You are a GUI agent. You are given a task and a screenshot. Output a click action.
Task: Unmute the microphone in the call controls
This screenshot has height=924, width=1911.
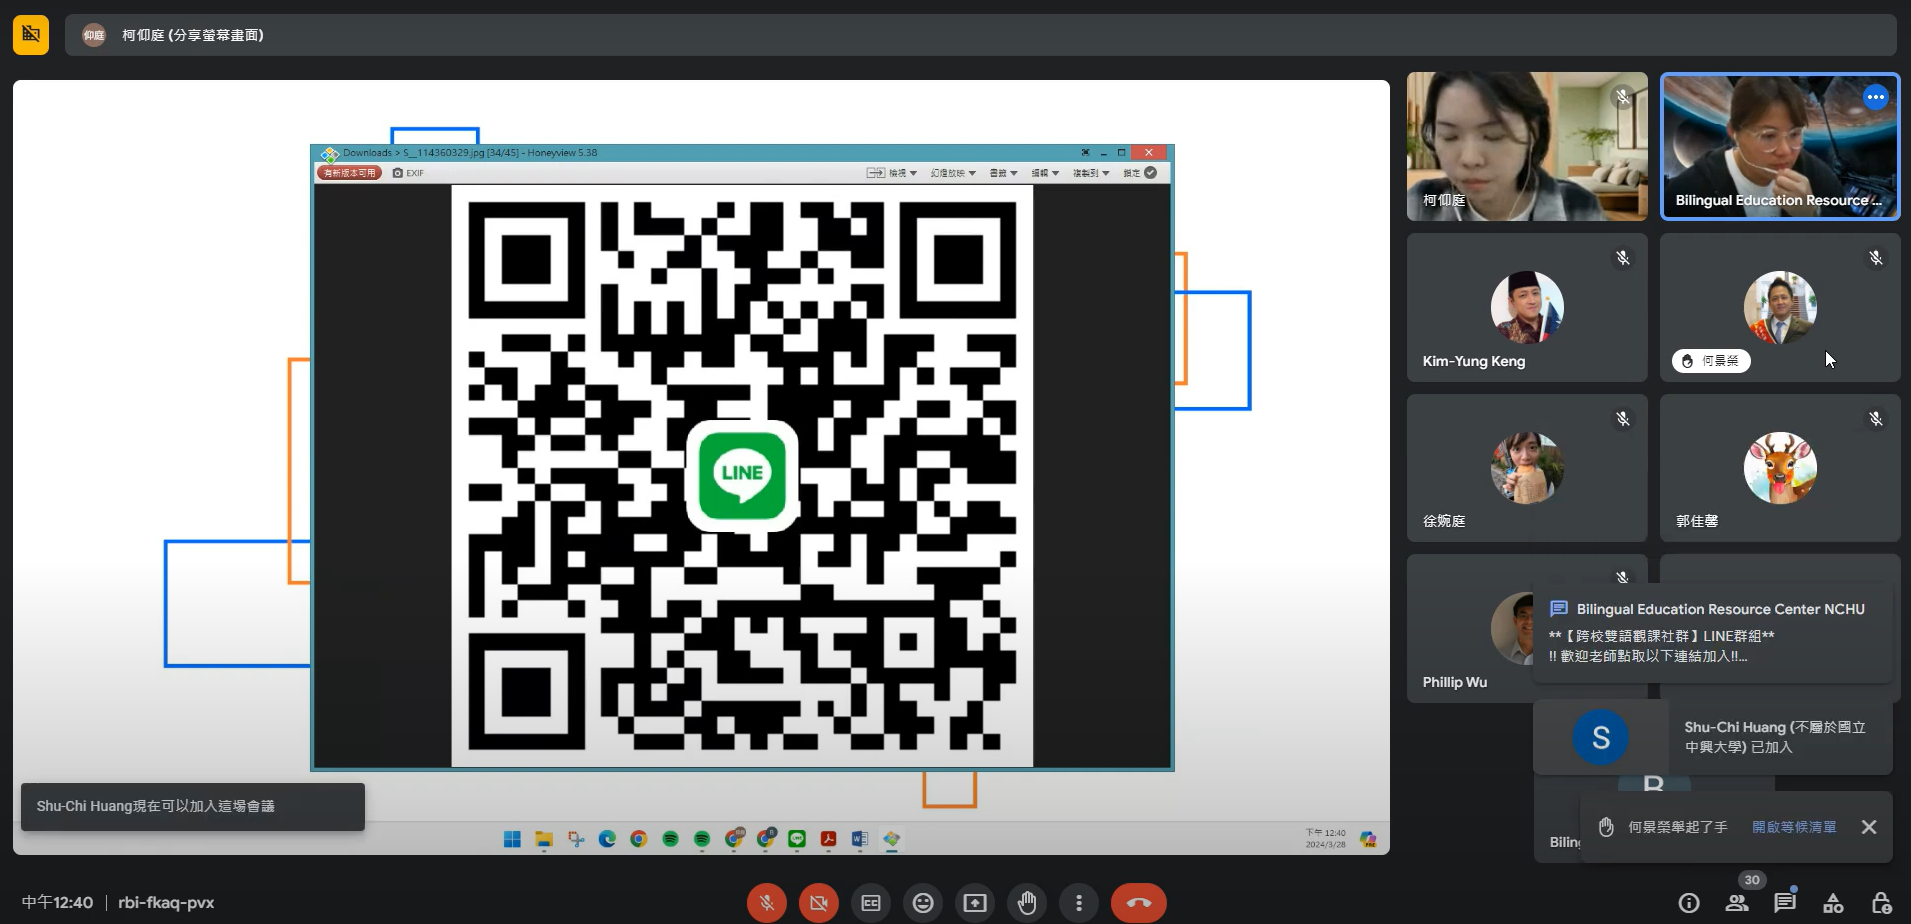767,903
